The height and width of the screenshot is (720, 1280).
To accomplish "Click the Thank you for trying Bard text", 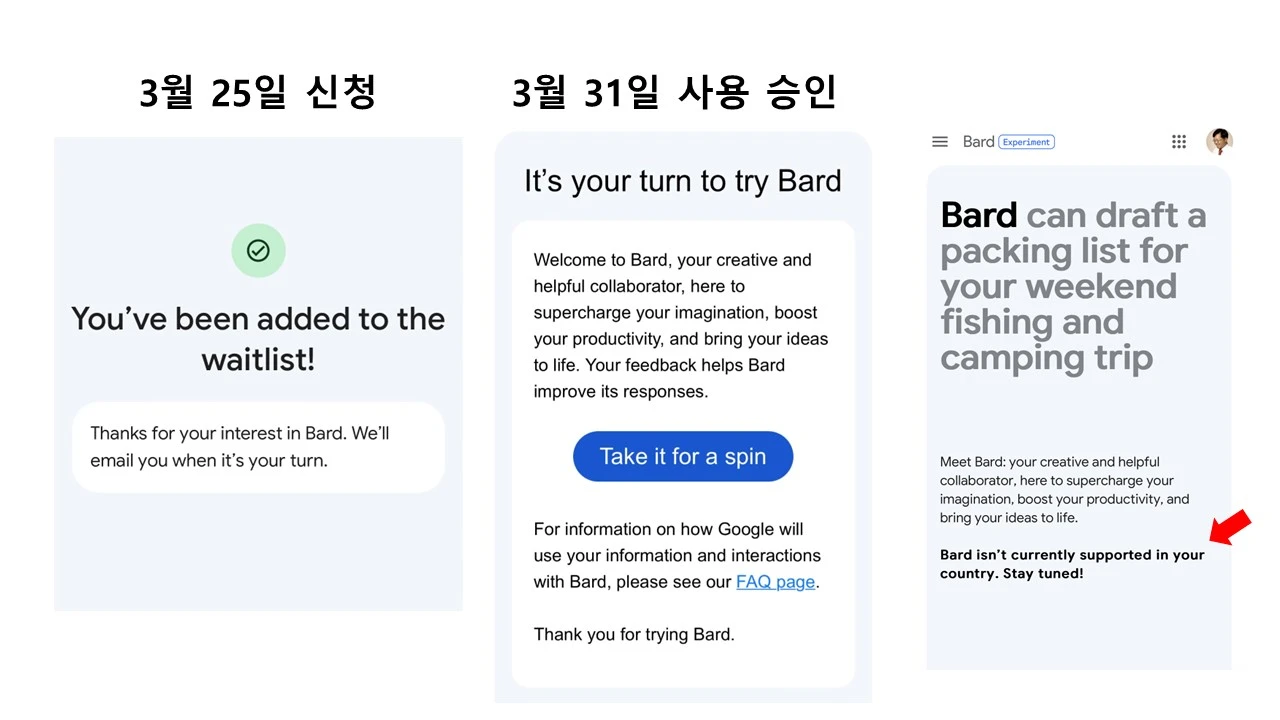I will 634,634.
